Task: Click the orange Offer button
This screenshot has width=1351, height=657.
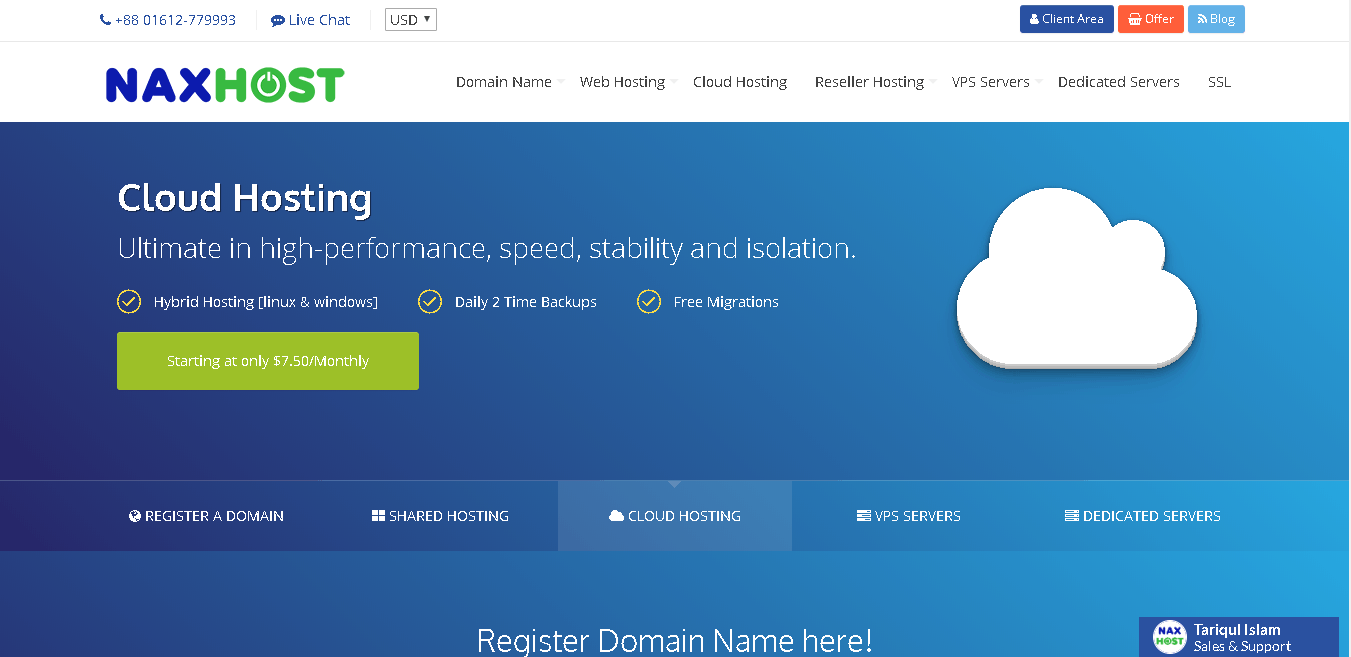Action: (x=1151, y=19)
